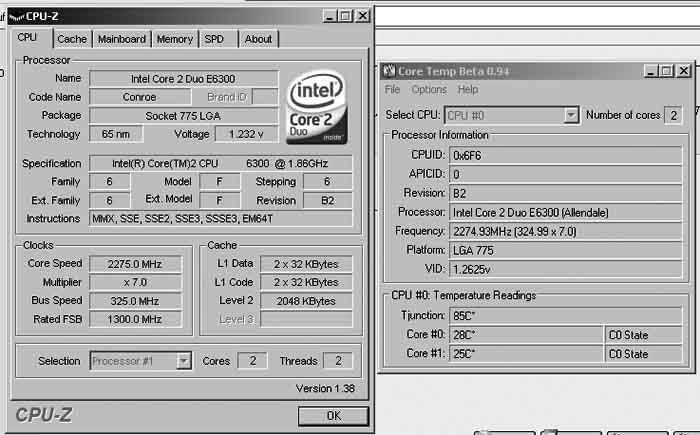
Task: Click the L1 Data value 2 x 32 KBytes
Action: [x=306, y=264]
